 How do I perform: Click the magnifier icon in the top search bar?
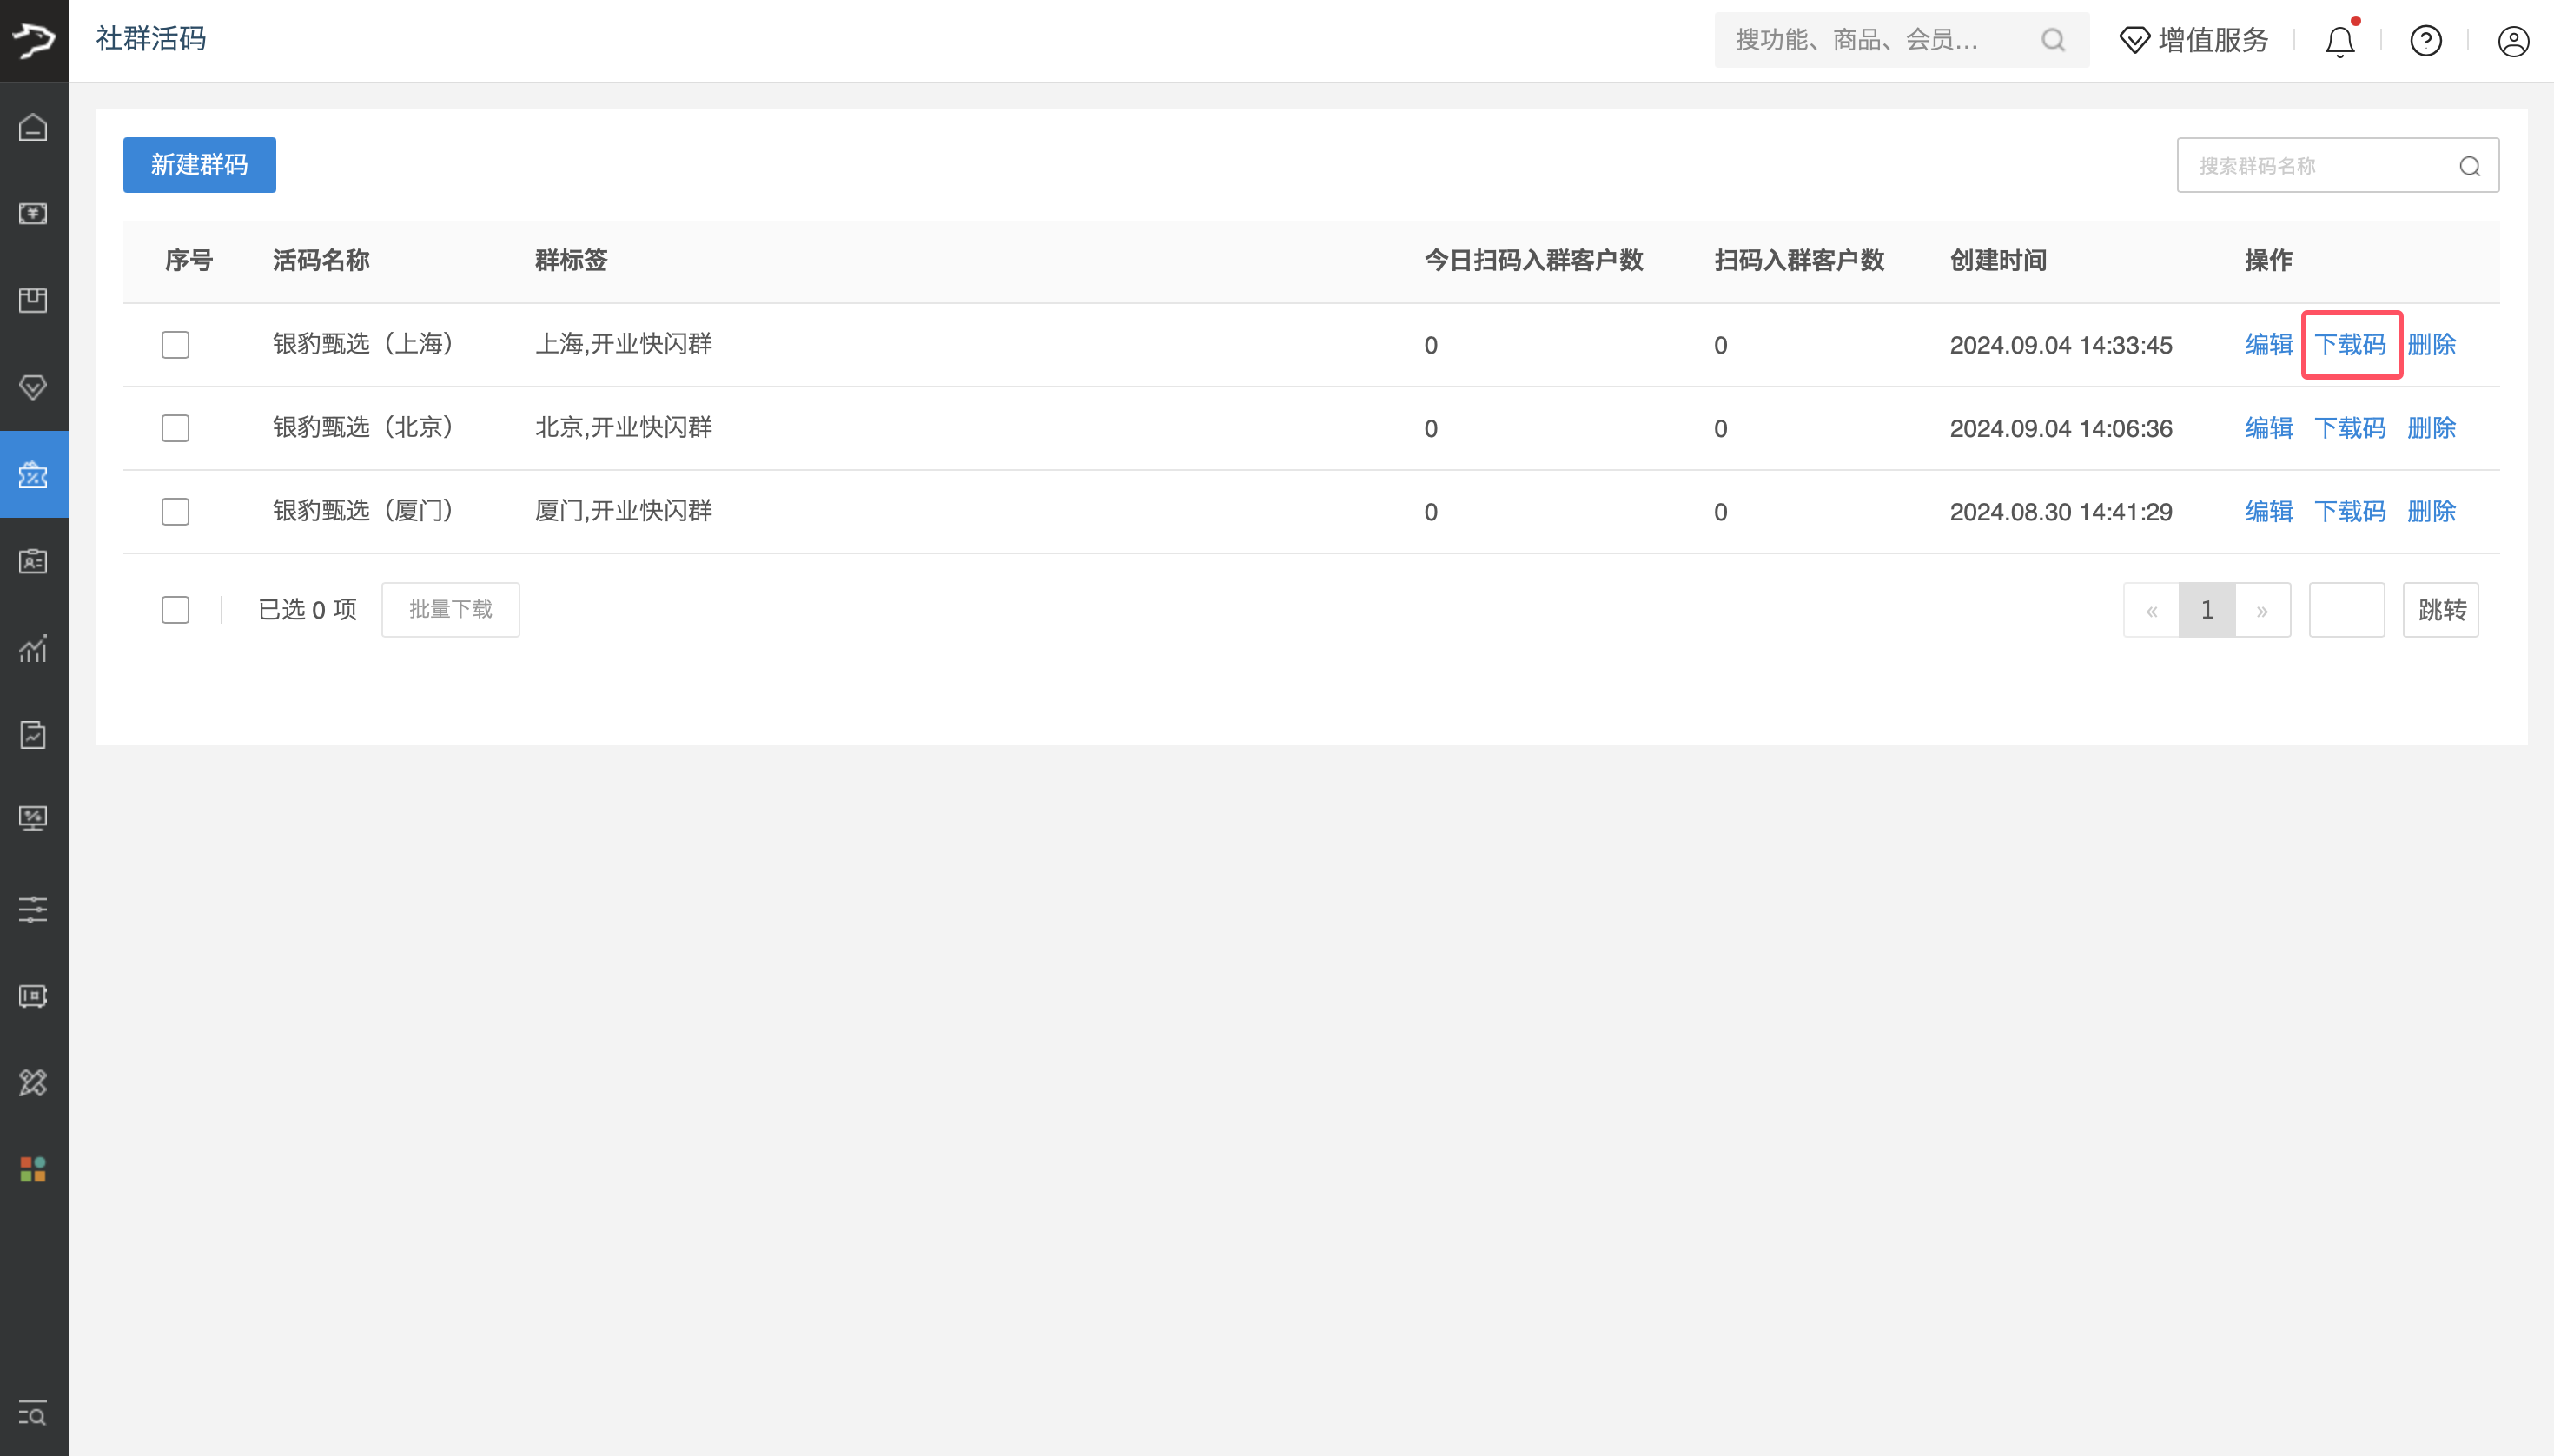(2053, 40)
